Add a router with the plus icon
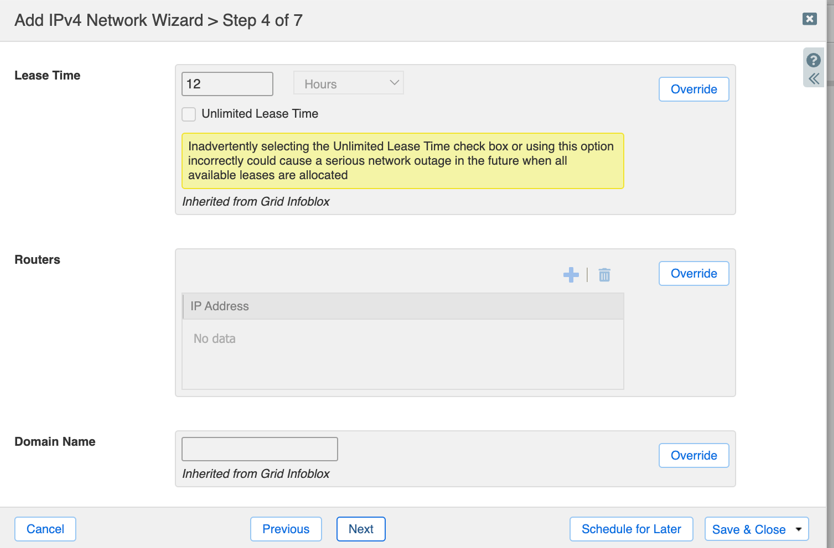This screenshot has height=548, width=834. 571,274
